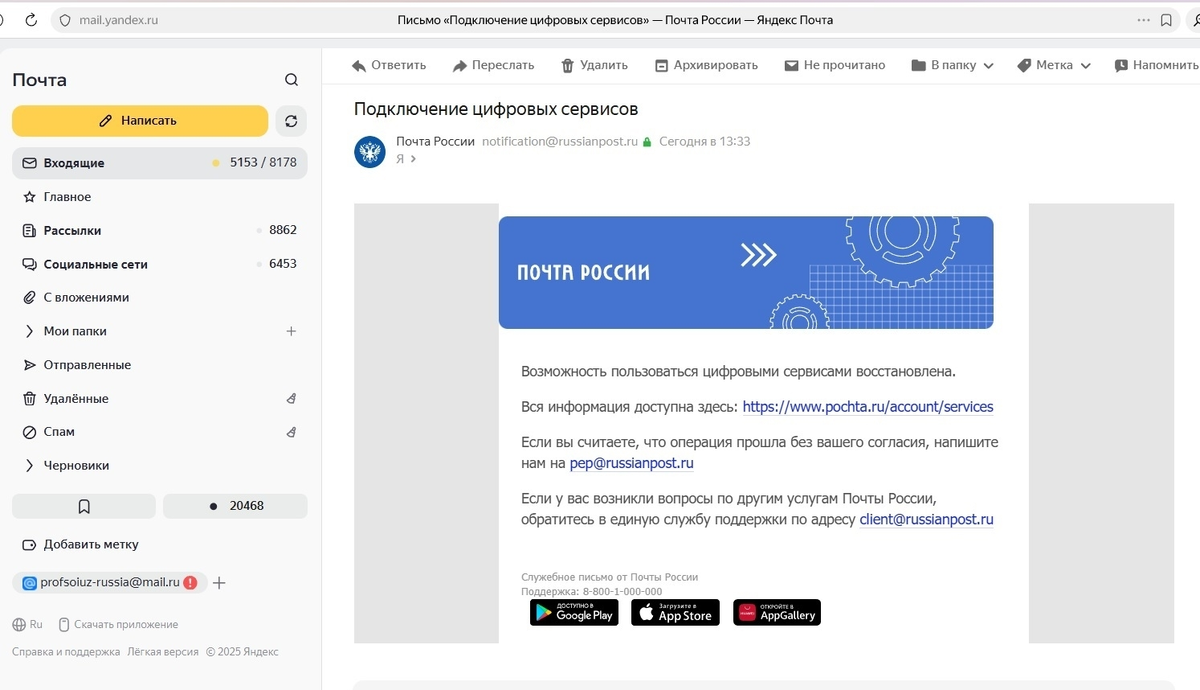Click Почта logo heading in sidebar
1200x690 pixels.
click(x=40, y=80)
